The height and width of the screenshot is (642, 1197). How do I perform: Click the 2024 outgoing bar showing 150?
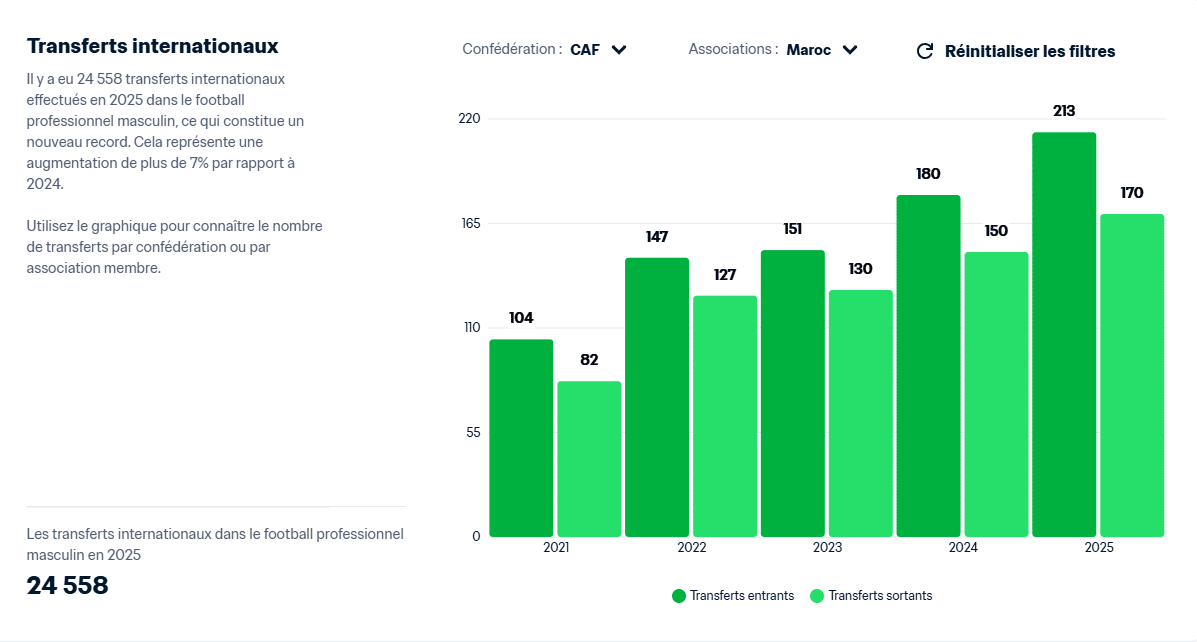996,394
